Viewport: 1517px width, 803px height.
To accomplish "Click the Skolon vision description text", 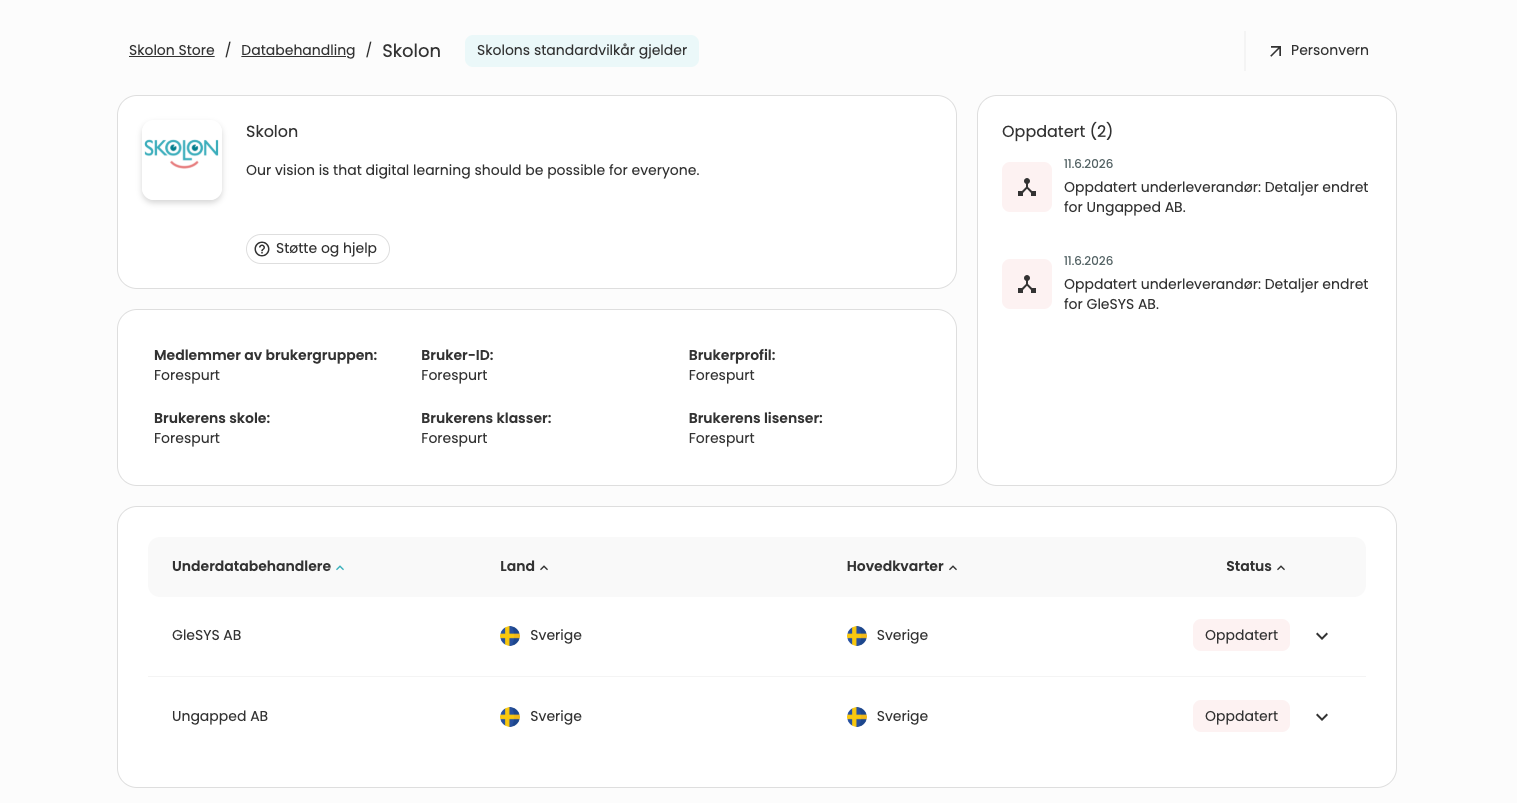I will coord(473,171).
